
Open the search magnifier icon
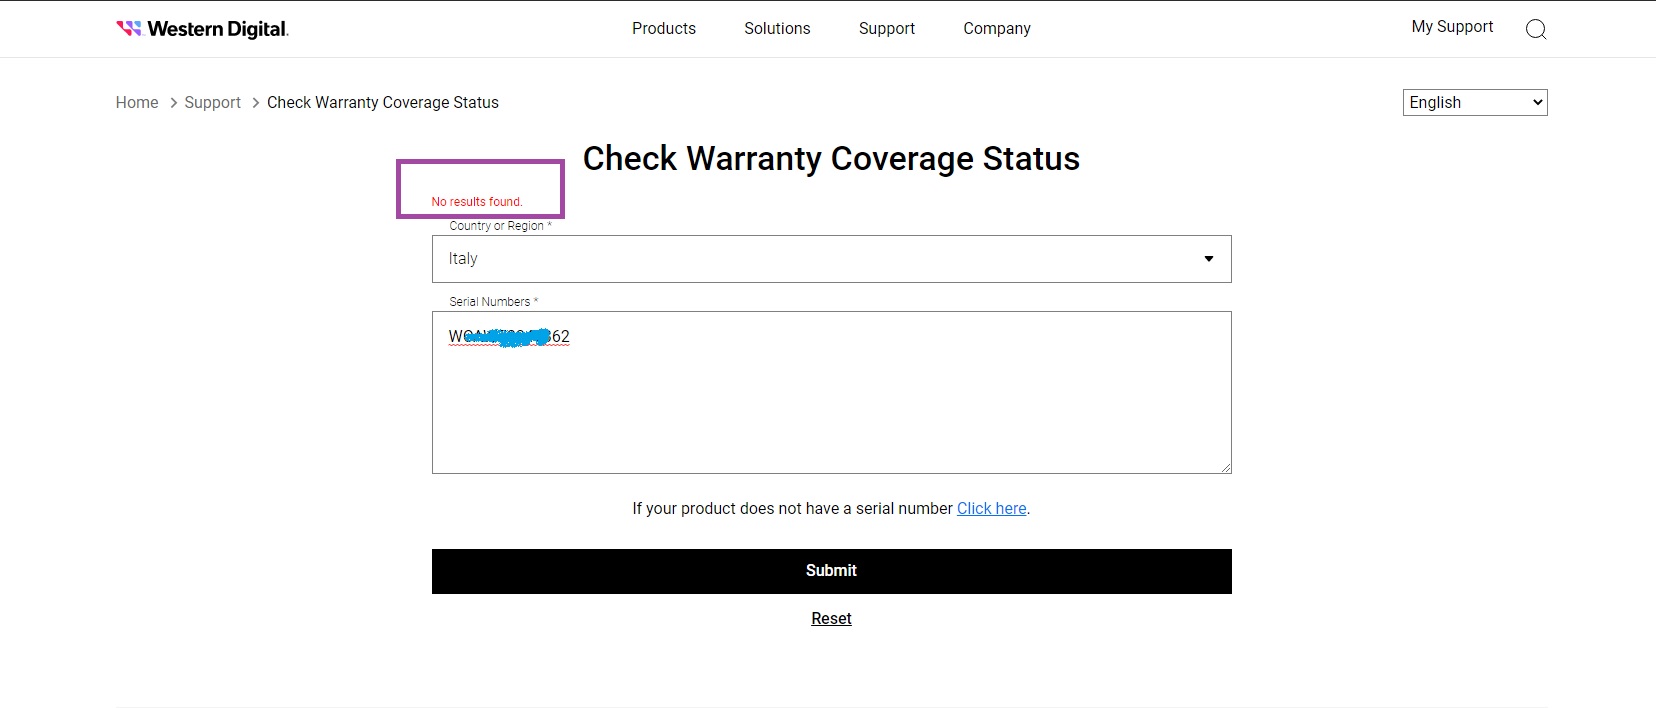pos(1536,29)
